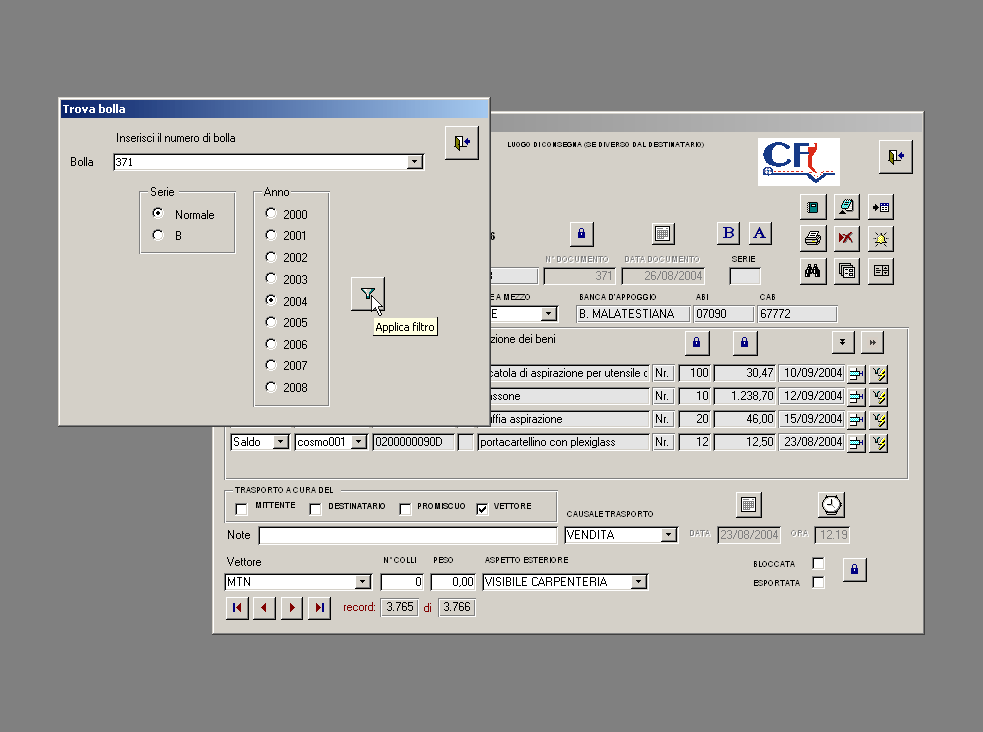
Task: Click padlock icon above quantity column
Action: 697,342
